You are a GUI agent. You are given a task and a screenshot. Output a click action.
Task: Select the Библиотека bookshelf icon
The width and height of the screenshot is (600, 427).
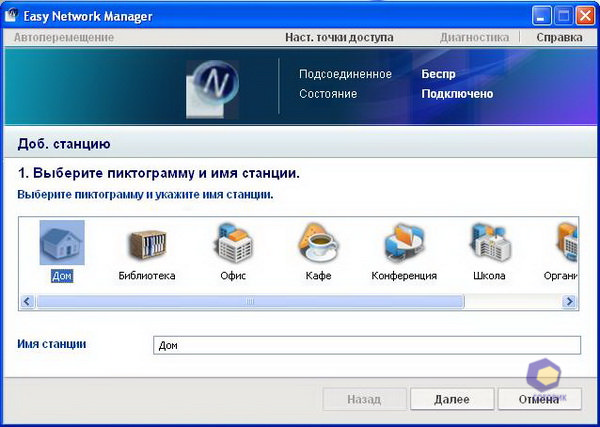[147, 244]
